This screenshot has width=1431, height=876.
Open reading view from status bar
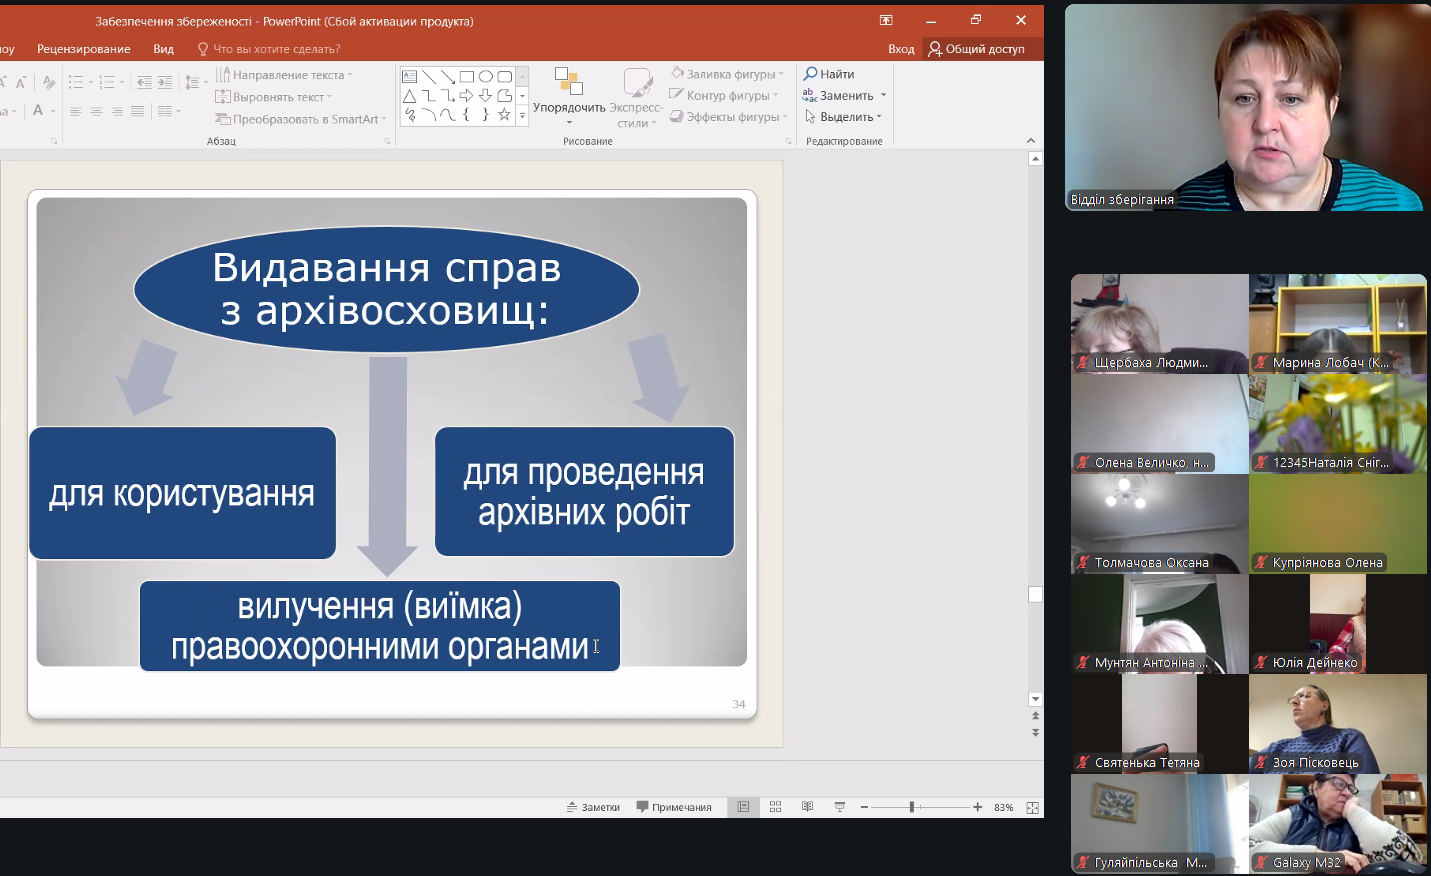807,807
